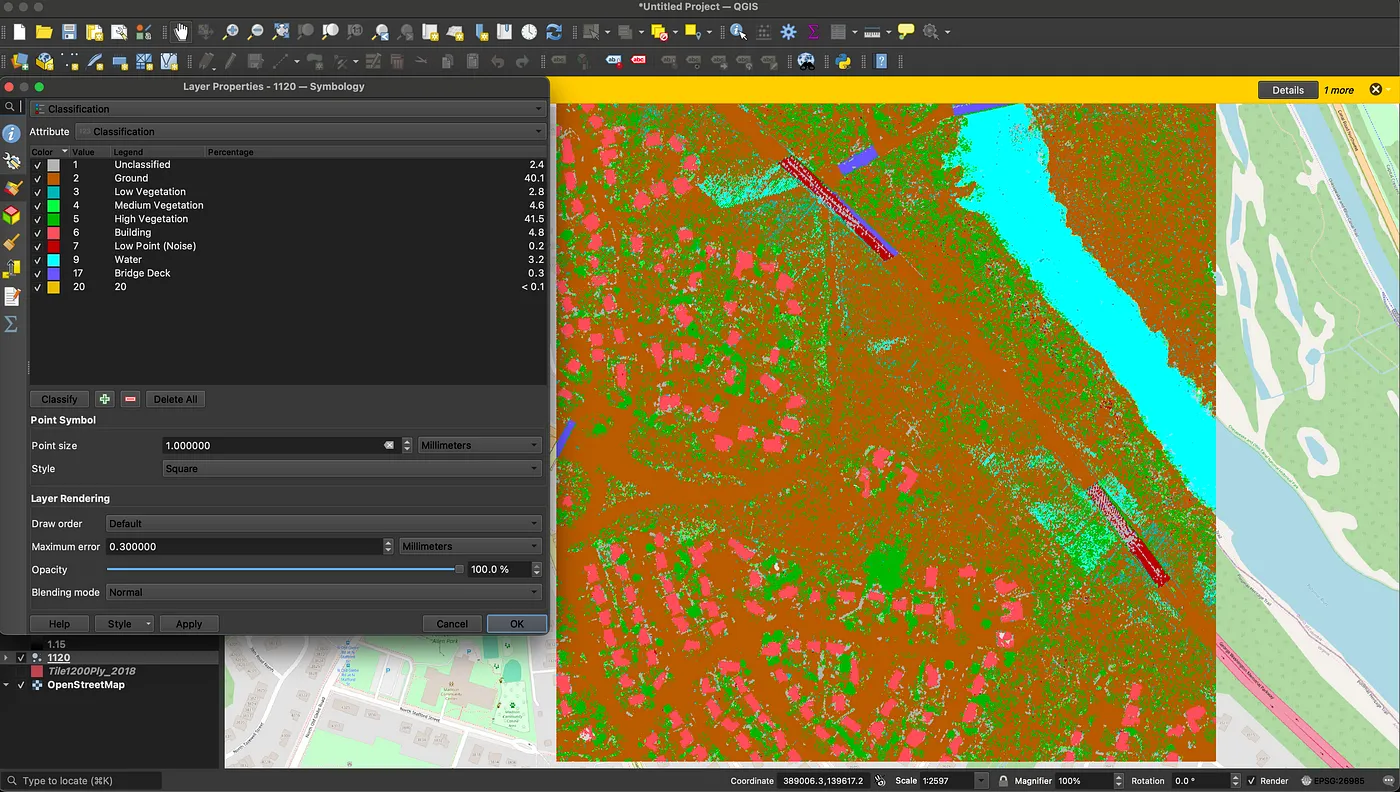The width and height of the screenshot is (1400, 792).
Task: Uncheck the Ground class checkbox
Action: 37,178
